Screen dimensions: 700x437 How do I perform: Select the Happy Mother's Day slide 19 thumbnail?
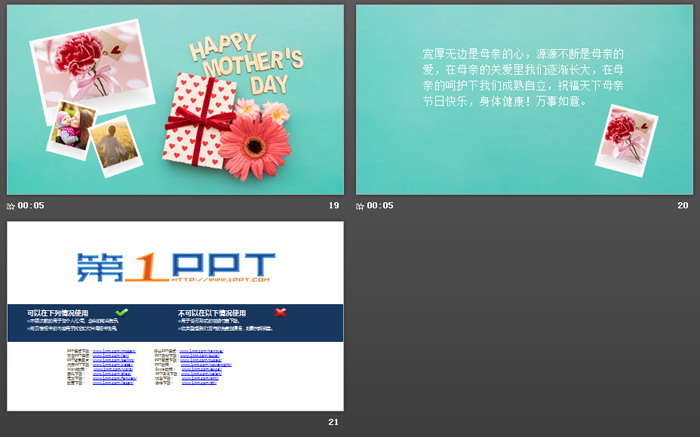(175, 100)
